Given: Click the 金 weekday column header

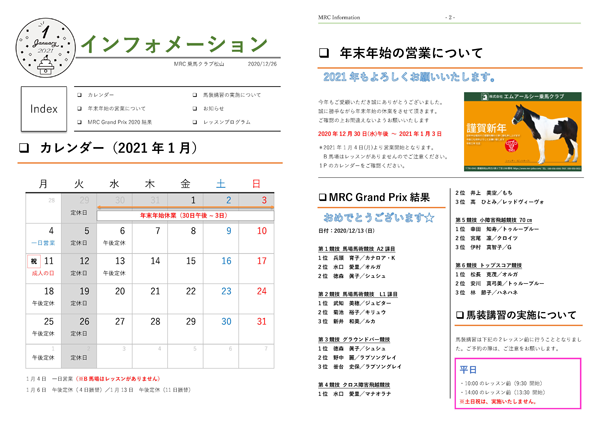Looking at the screenshot, I should (x=185, y=184).
